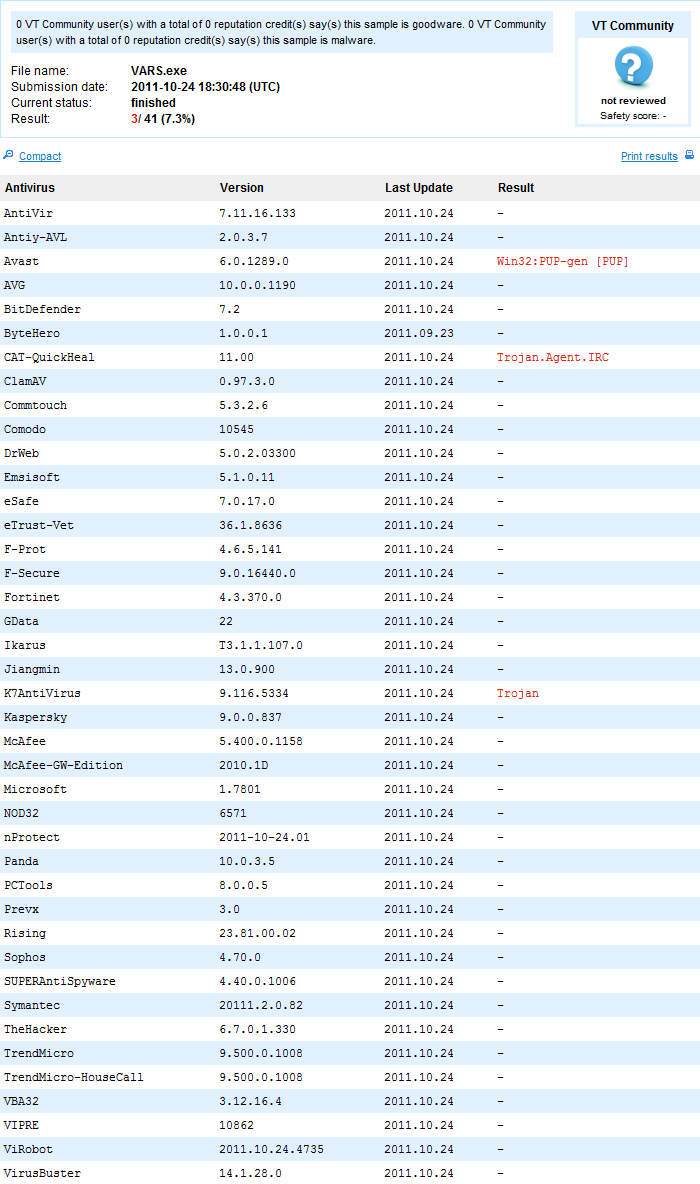Select the PCTools row name
Image resolution: width=700 pixels, height=1184 pixels.
coord(28,886)
